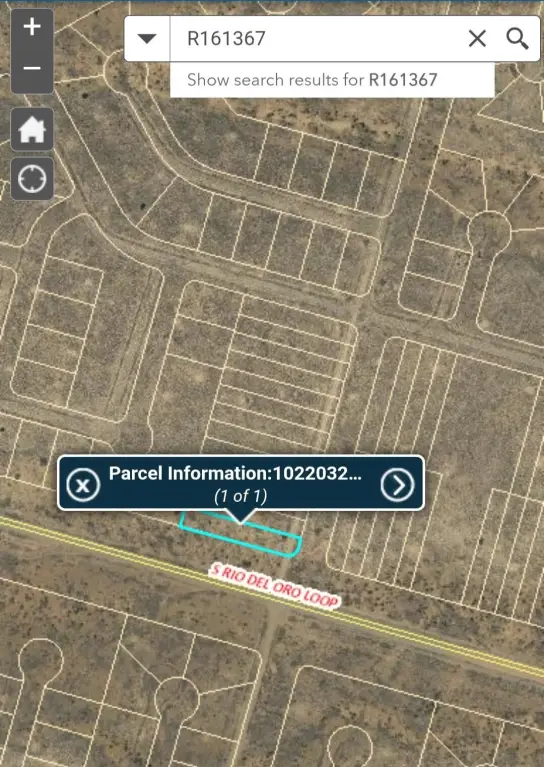Open the Parcel Information title
The width and height of the screenshot is (544, 767).
point(235,474)
